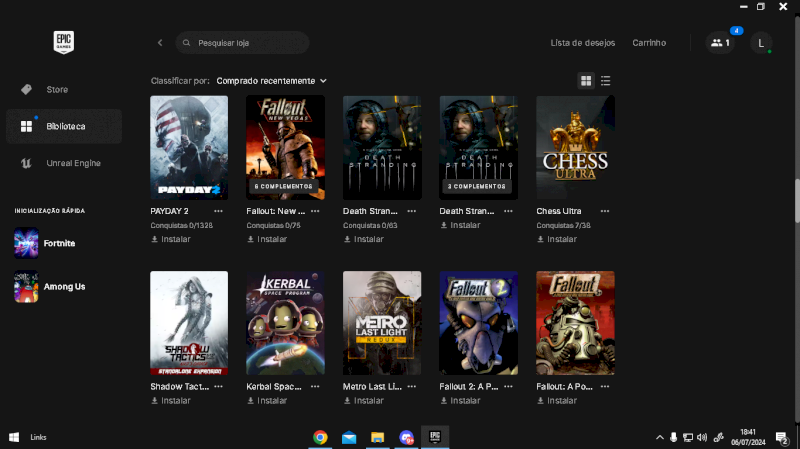Click the 2 Complementos badge
The height and width of the screenshot is (449, 800).
477,186
